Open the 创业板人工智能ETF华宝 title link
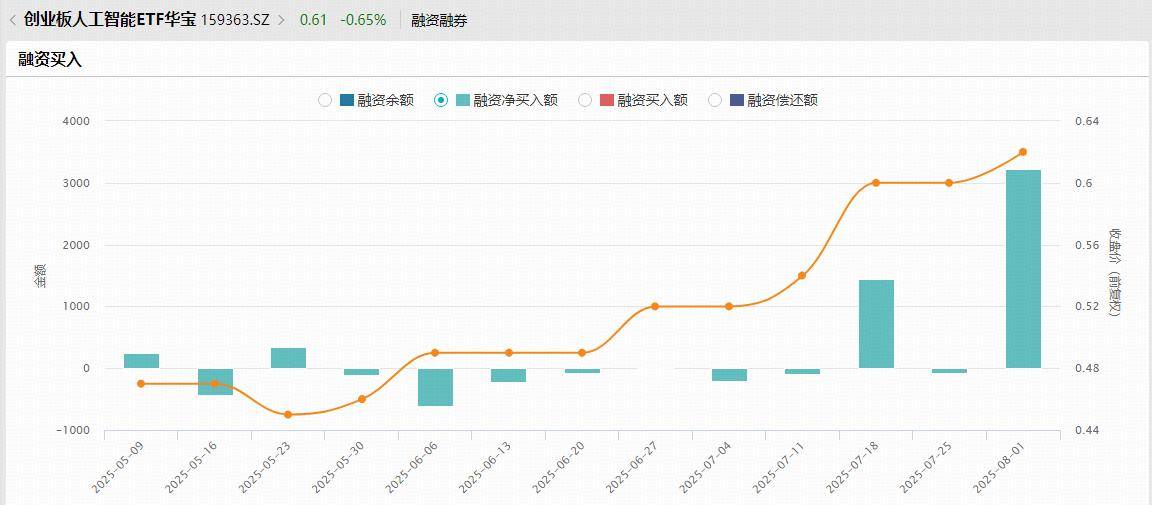Screen dimensions: 1152x505 (110, 20)
